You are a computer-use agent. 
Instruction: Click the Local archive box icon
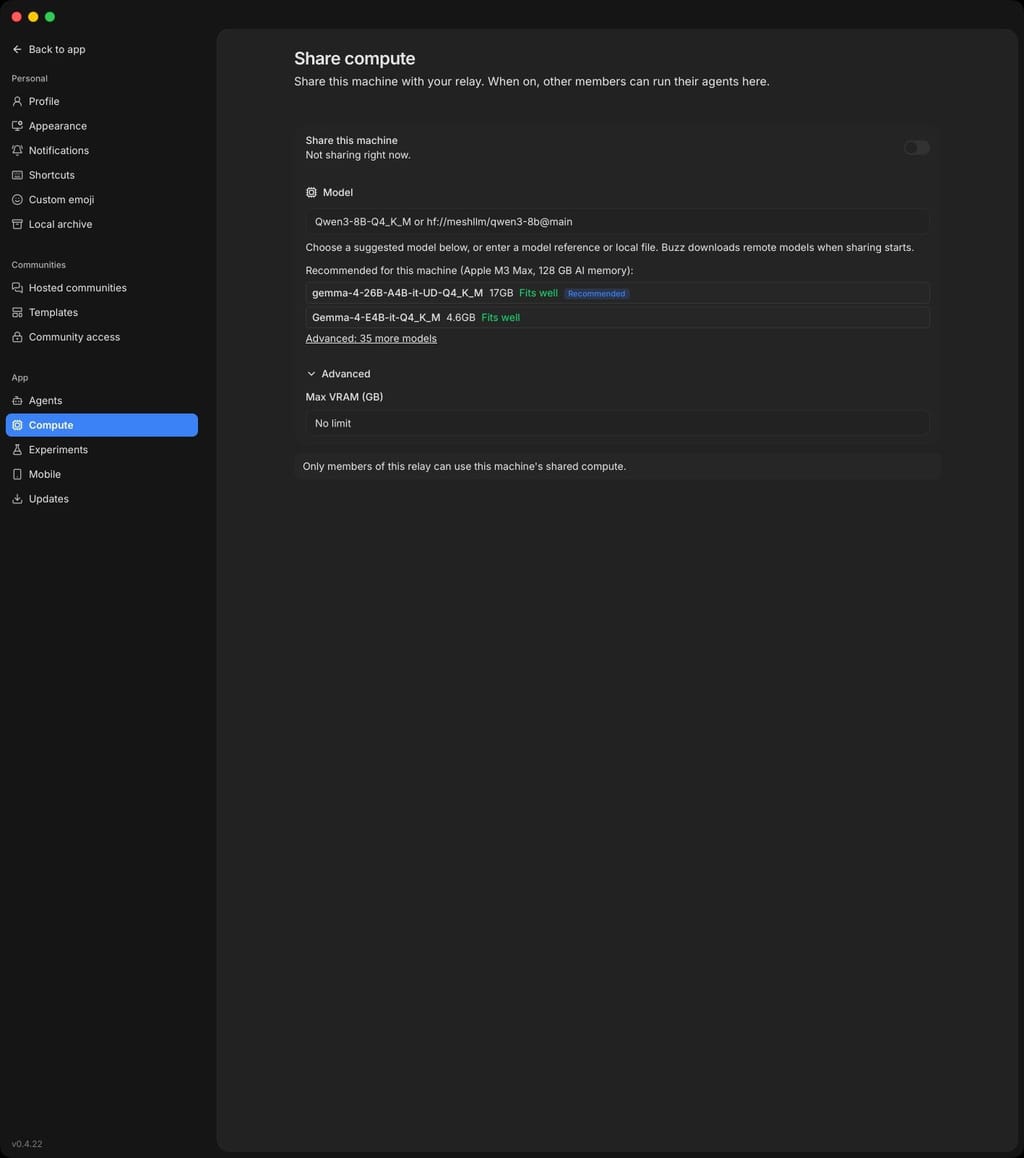(x=17, y=224)
